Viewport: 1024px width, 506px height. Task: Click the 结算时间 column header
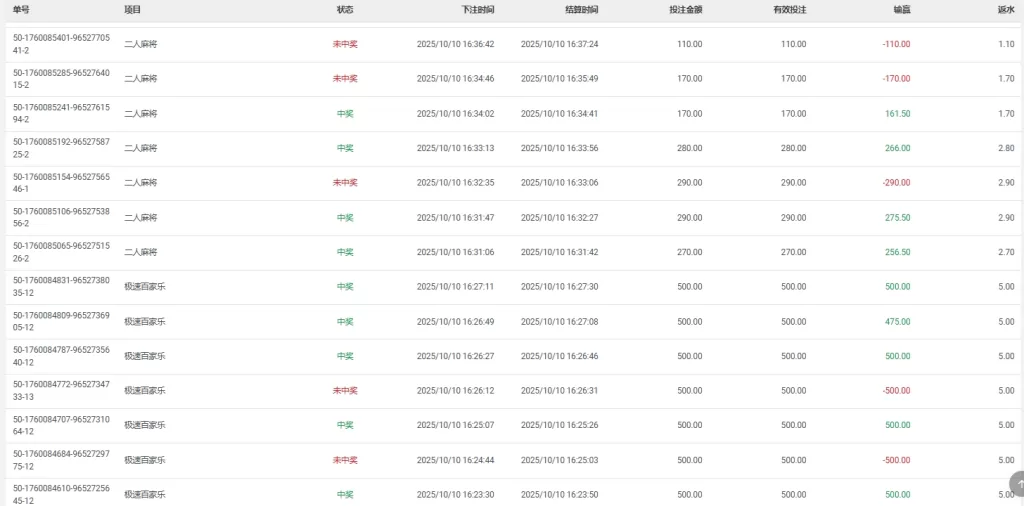(x=581, y=9)
